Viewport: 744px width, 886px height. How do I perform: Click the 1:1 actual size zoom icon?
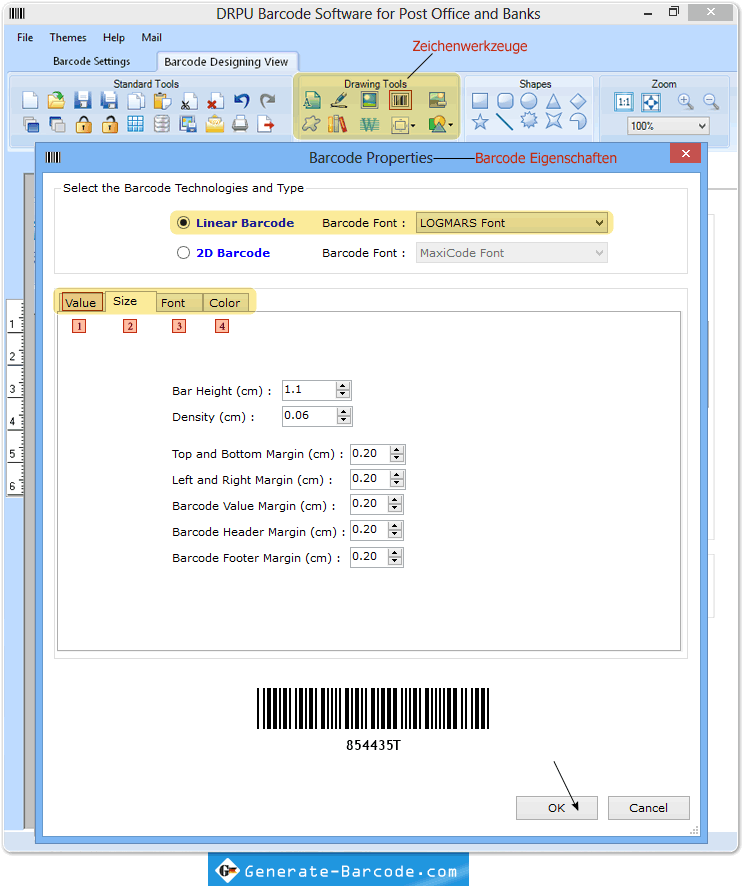[x=624, y=102]
